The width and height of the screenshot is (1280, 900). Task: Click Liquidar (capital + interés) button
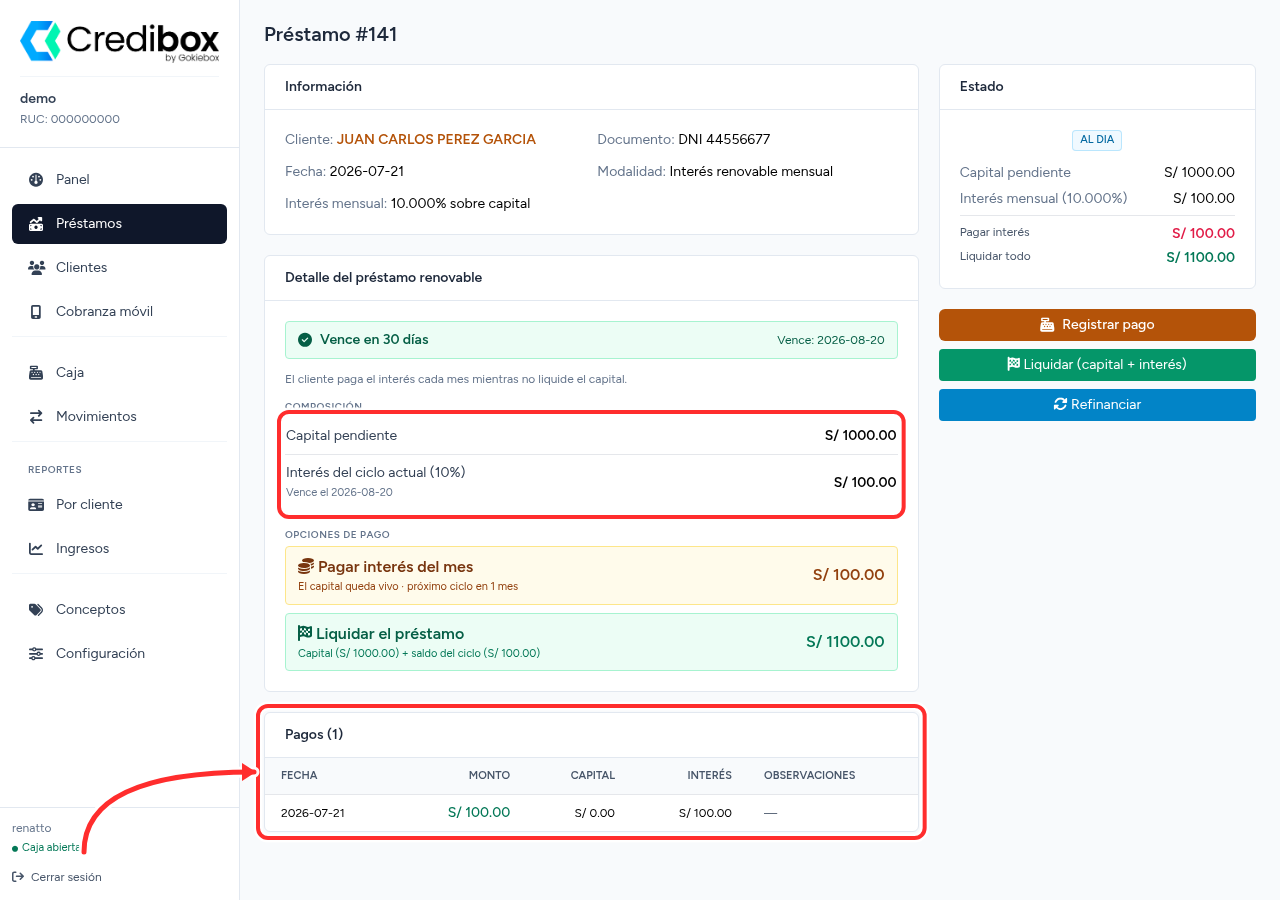[1097, 365]
